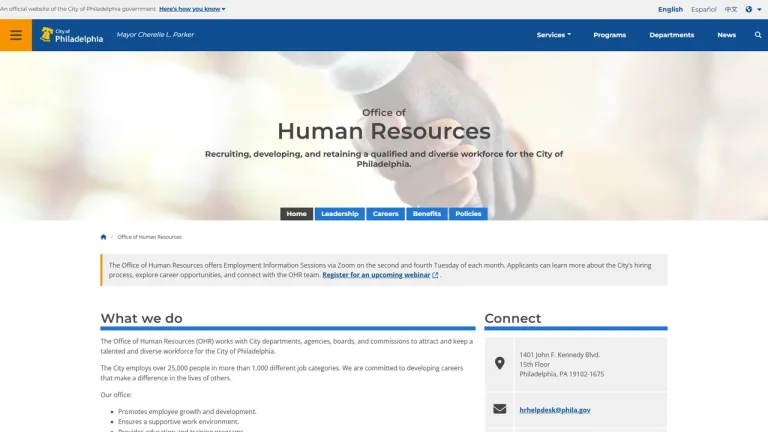Switch language to Español
Screen dimensions: 768x432
[703, 9]
